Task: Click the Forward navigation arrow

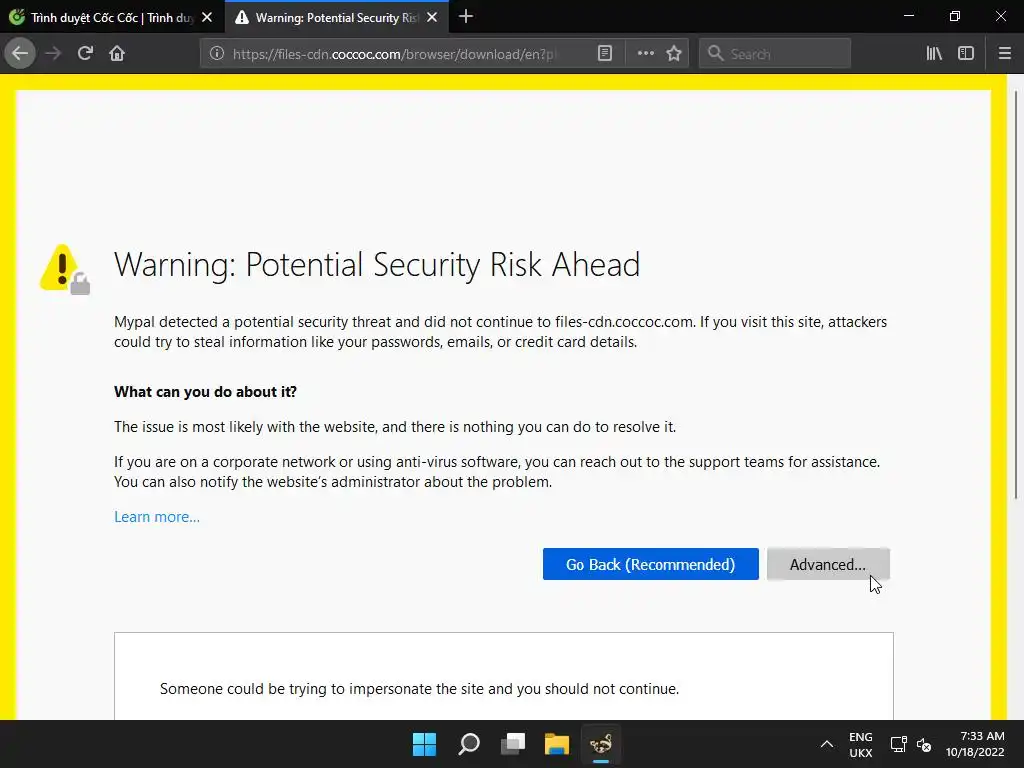Action: 53,54
